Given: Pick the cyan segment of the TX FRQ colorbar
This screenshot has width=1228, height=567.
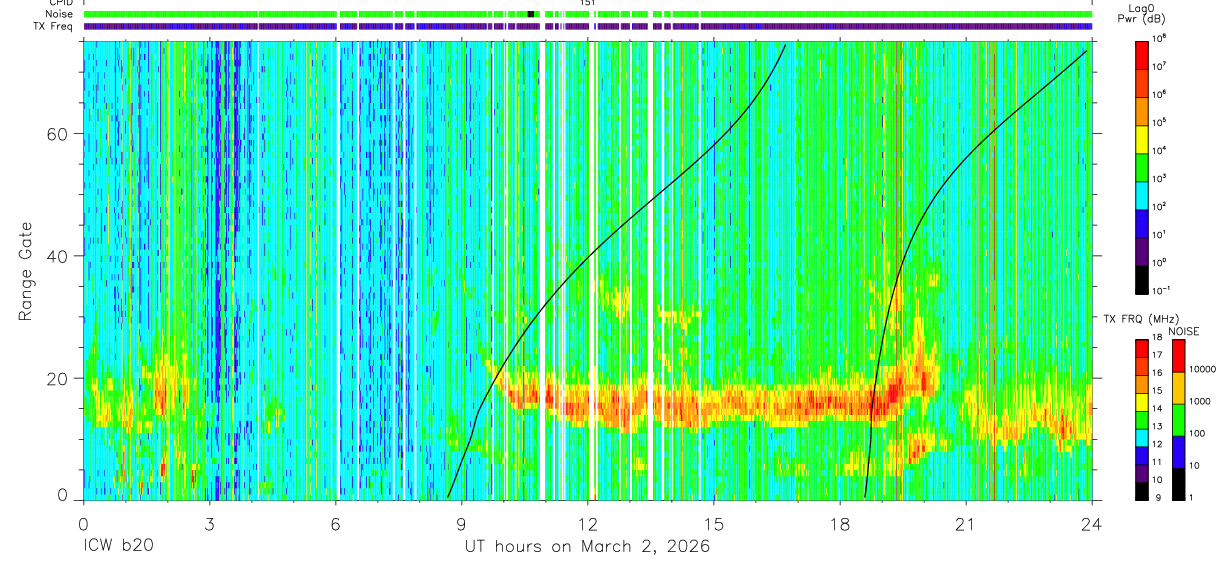Looking at the screenshot, I should coord(1142,438).
